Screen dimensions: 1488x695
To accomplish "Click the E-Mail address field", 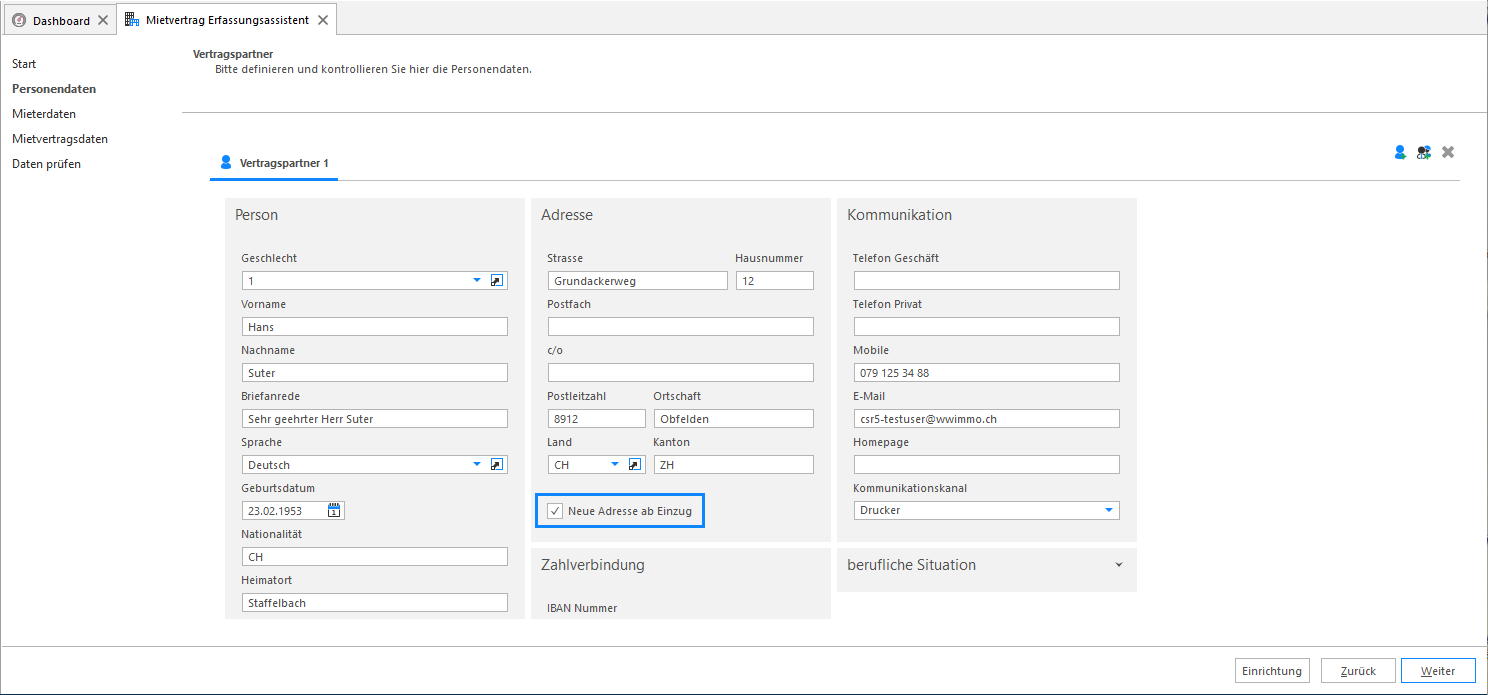I will [x=987, y=419].
